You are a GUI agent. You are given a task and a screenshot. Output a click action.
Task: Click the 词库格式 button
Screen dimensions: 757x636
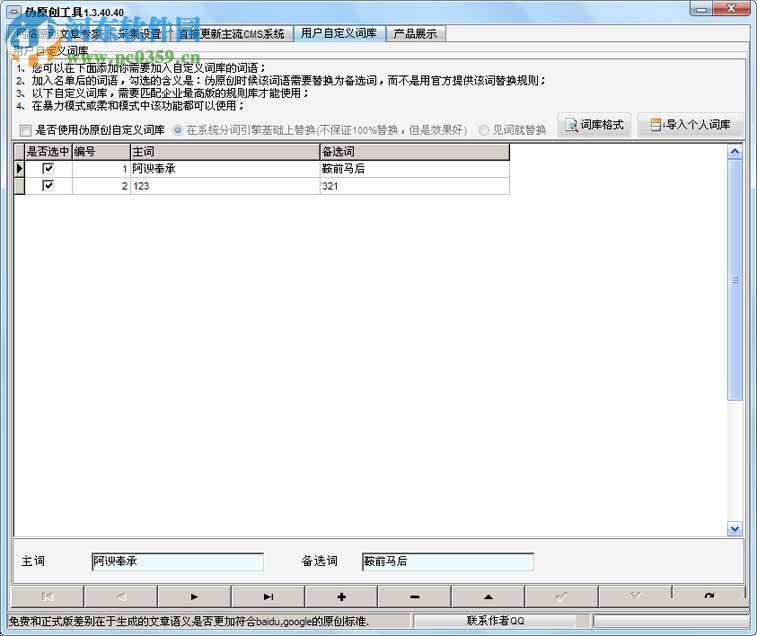click(x=594, y=125)
